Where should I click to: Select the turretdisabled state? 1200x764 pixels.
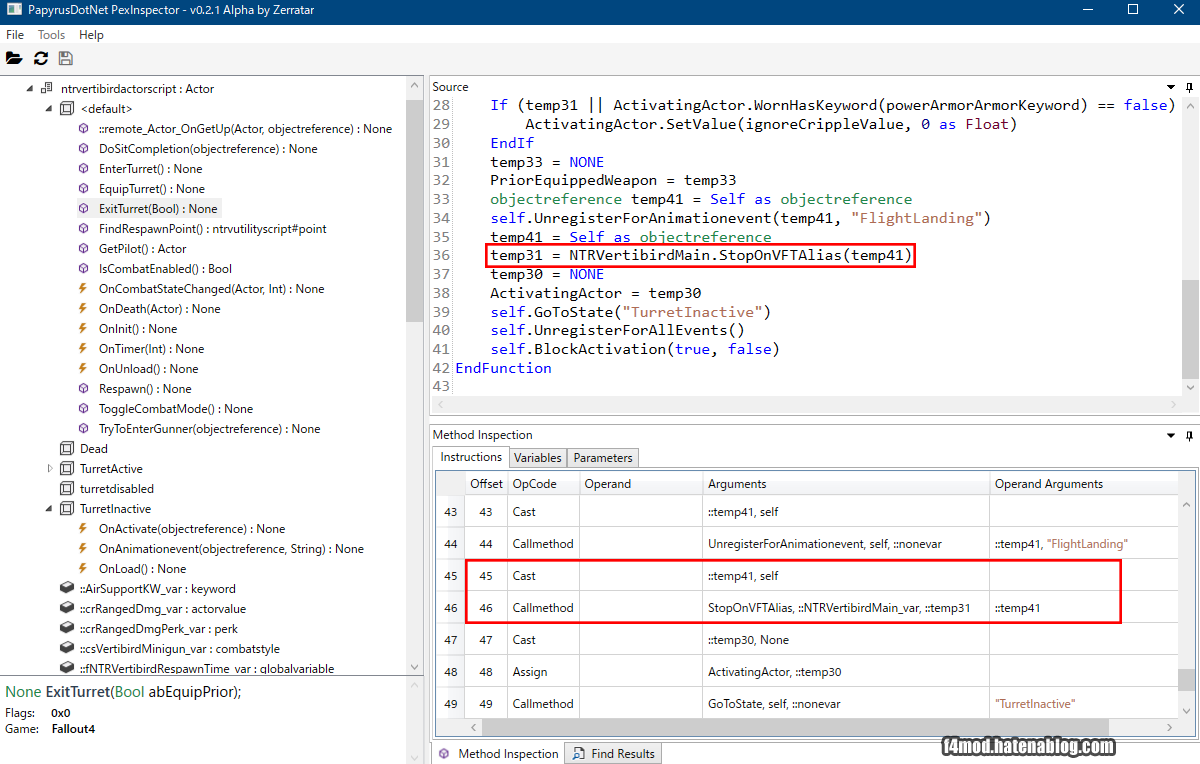tap(117, 489)
